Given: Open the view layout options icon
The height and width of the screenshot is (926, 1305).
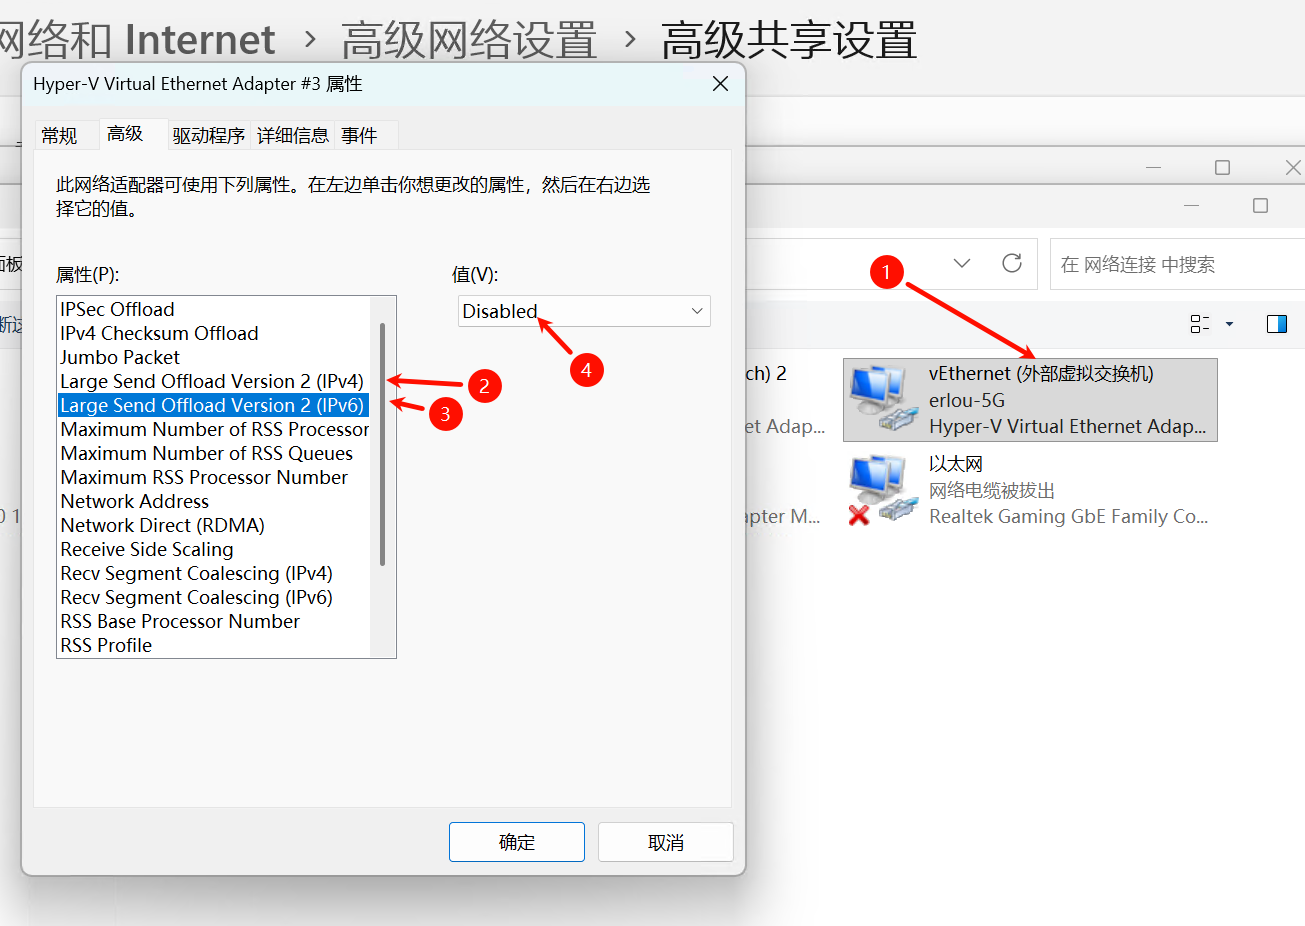Looking at the screenshot, I should (x=1200, y=324).
